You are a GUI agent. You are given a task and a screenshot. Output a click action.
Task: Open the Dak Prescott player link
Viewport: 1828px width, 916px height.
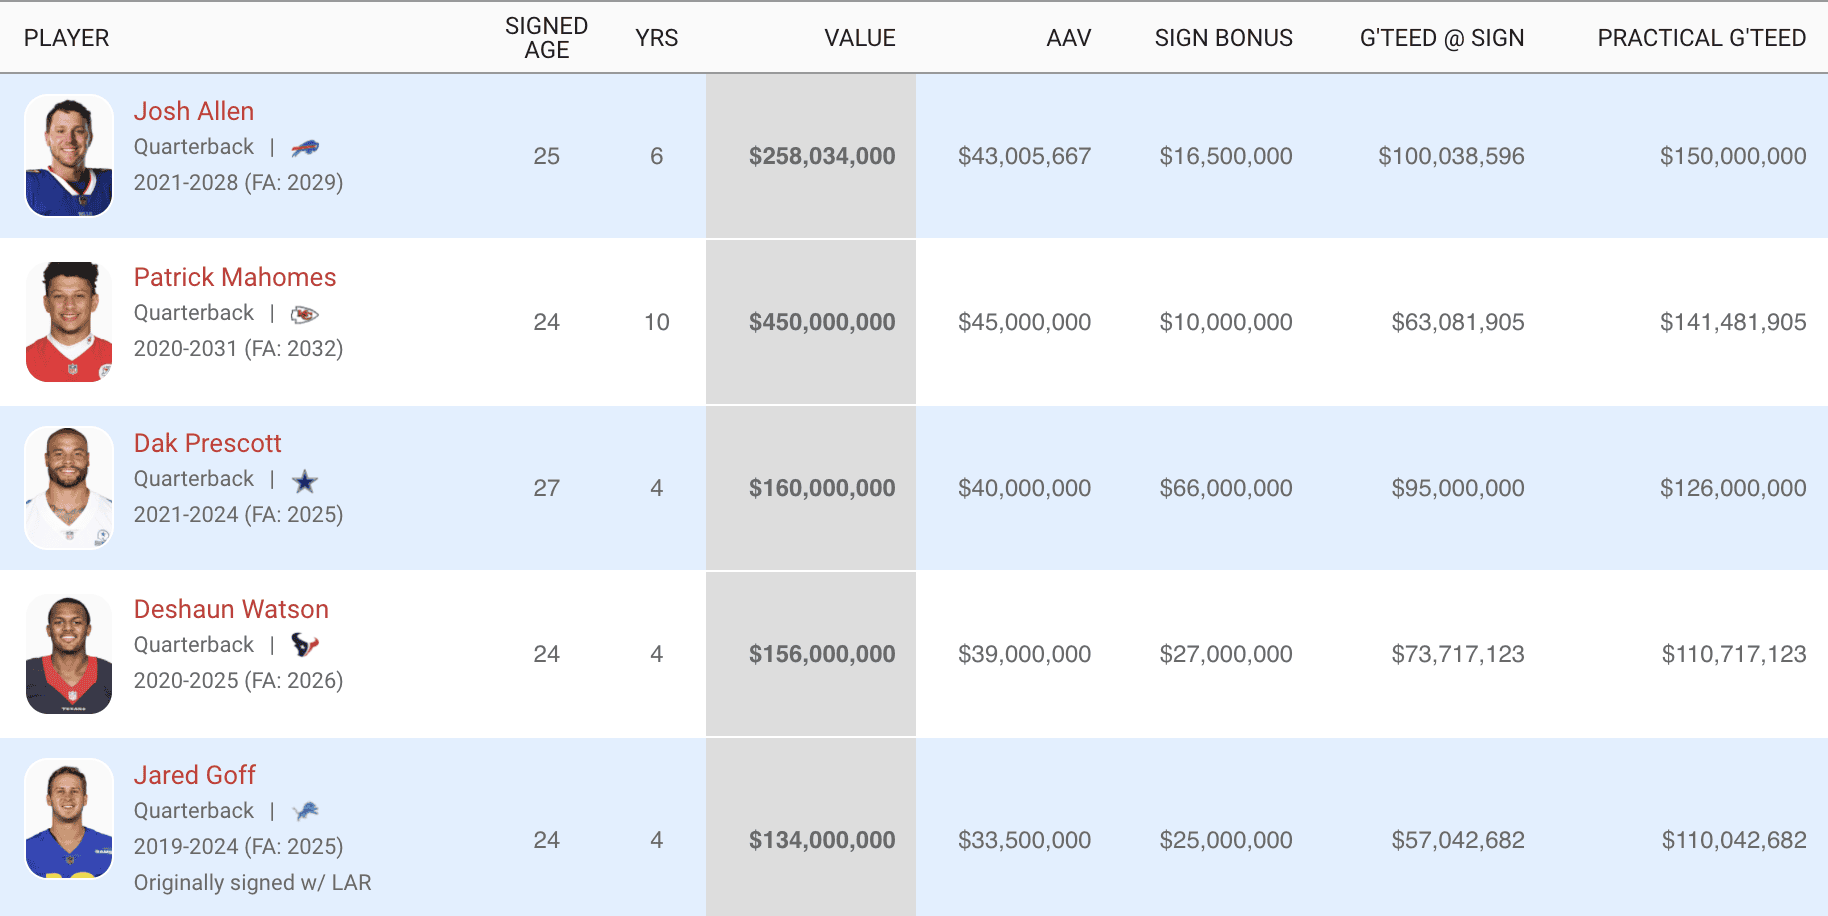pos(208,443)
